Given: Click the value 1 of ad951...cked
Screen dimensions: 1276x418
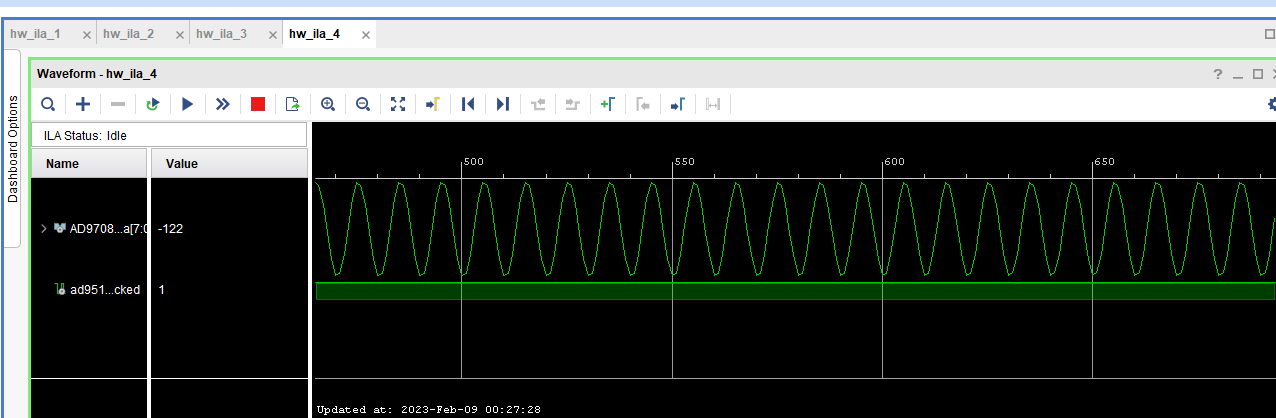Looking at the screenshot, I should click(x=161, y=290).
